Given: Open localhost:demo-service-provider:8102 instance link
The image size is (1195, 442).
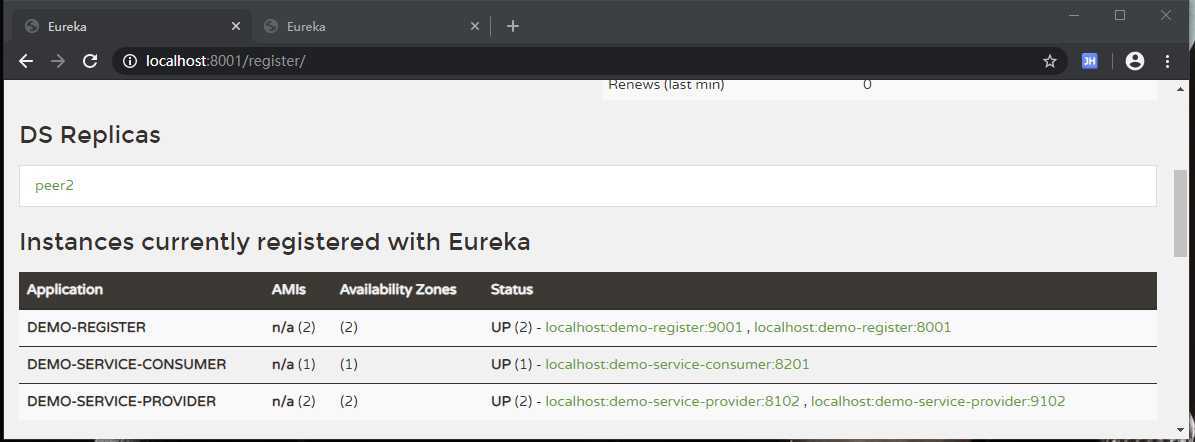Looking at the screenshot, I should point(672,401).
